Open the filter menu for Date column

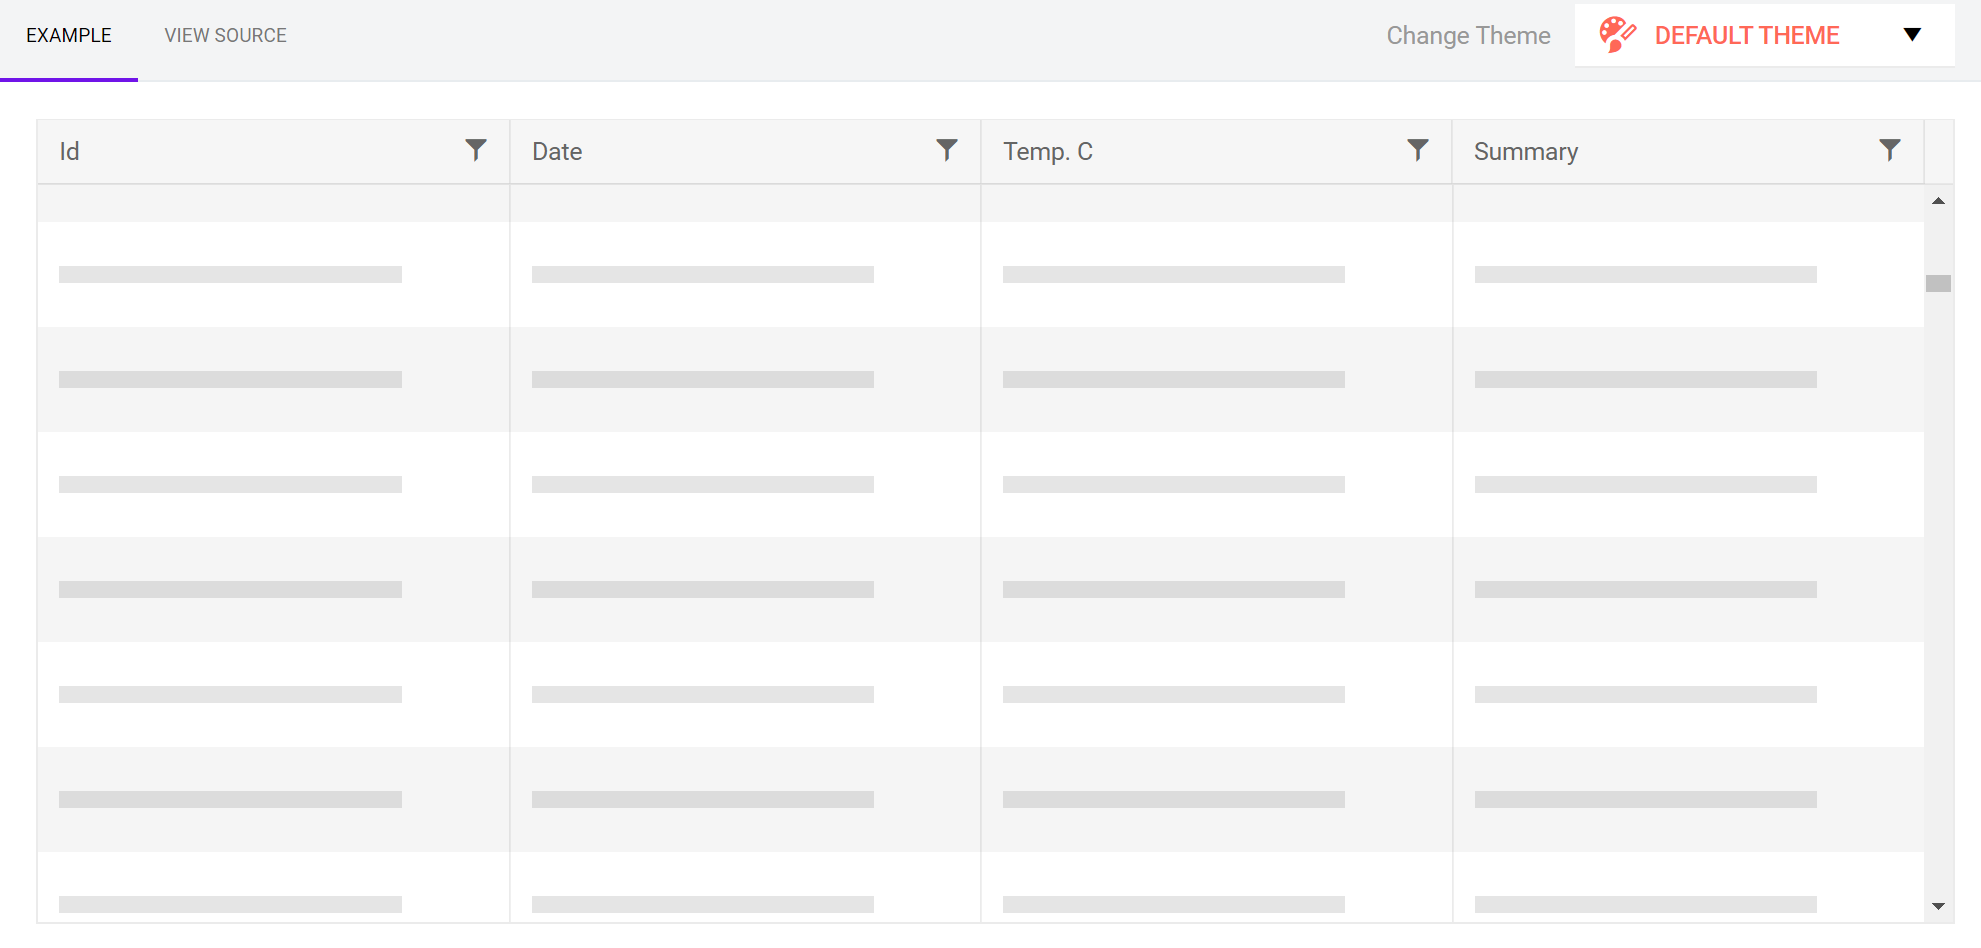coord(946,150)
